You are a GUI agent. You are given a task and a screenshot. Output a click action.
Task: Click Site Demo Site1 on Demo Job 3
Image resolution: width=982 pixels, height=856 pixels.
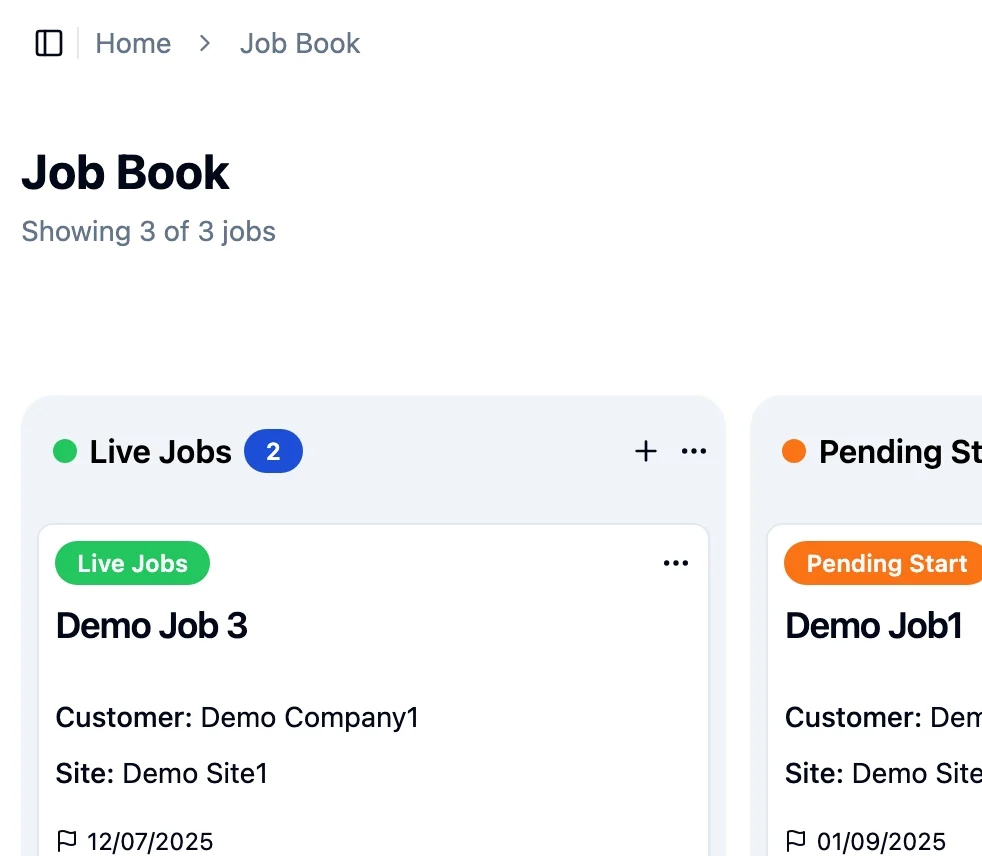(x=162, y=773)
